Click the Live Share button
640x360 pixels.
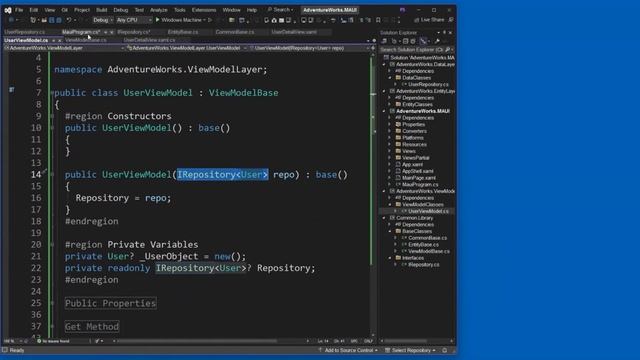pos(429,20)
